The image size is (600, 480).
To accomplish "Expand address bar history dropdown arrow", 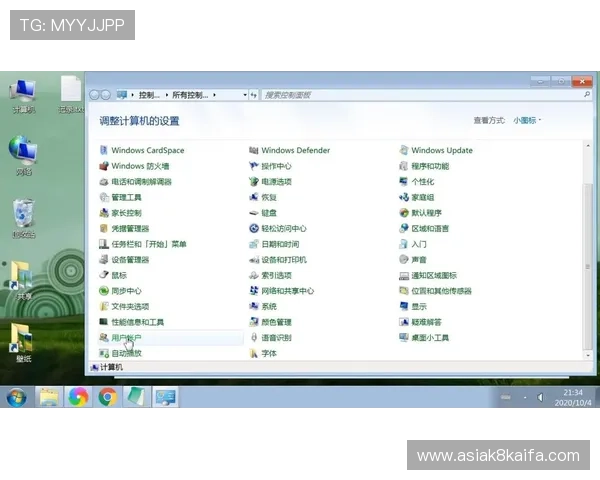I will pyautogui.click(x=245, y=95).
